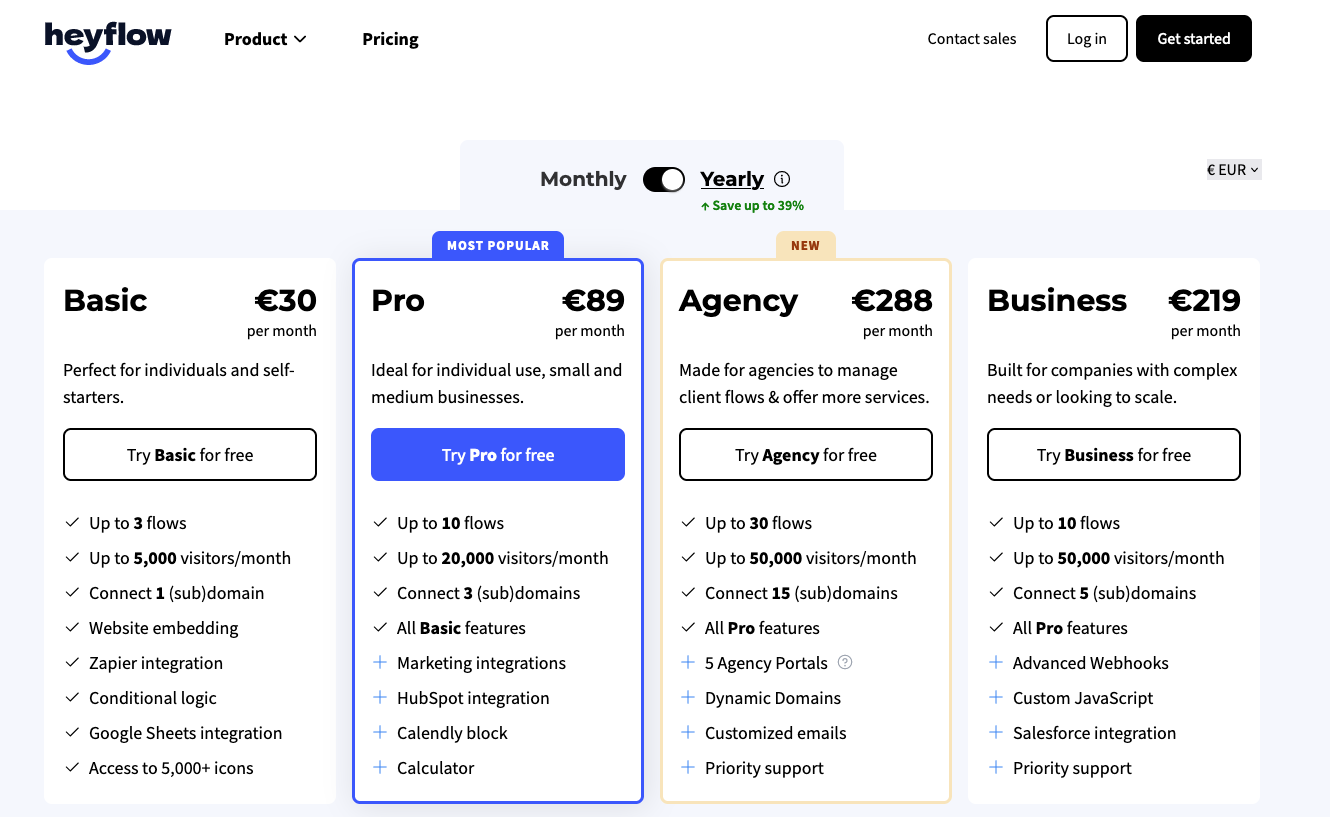Select Yearly billing label
1330x817 pixels.
click(731, 179)
